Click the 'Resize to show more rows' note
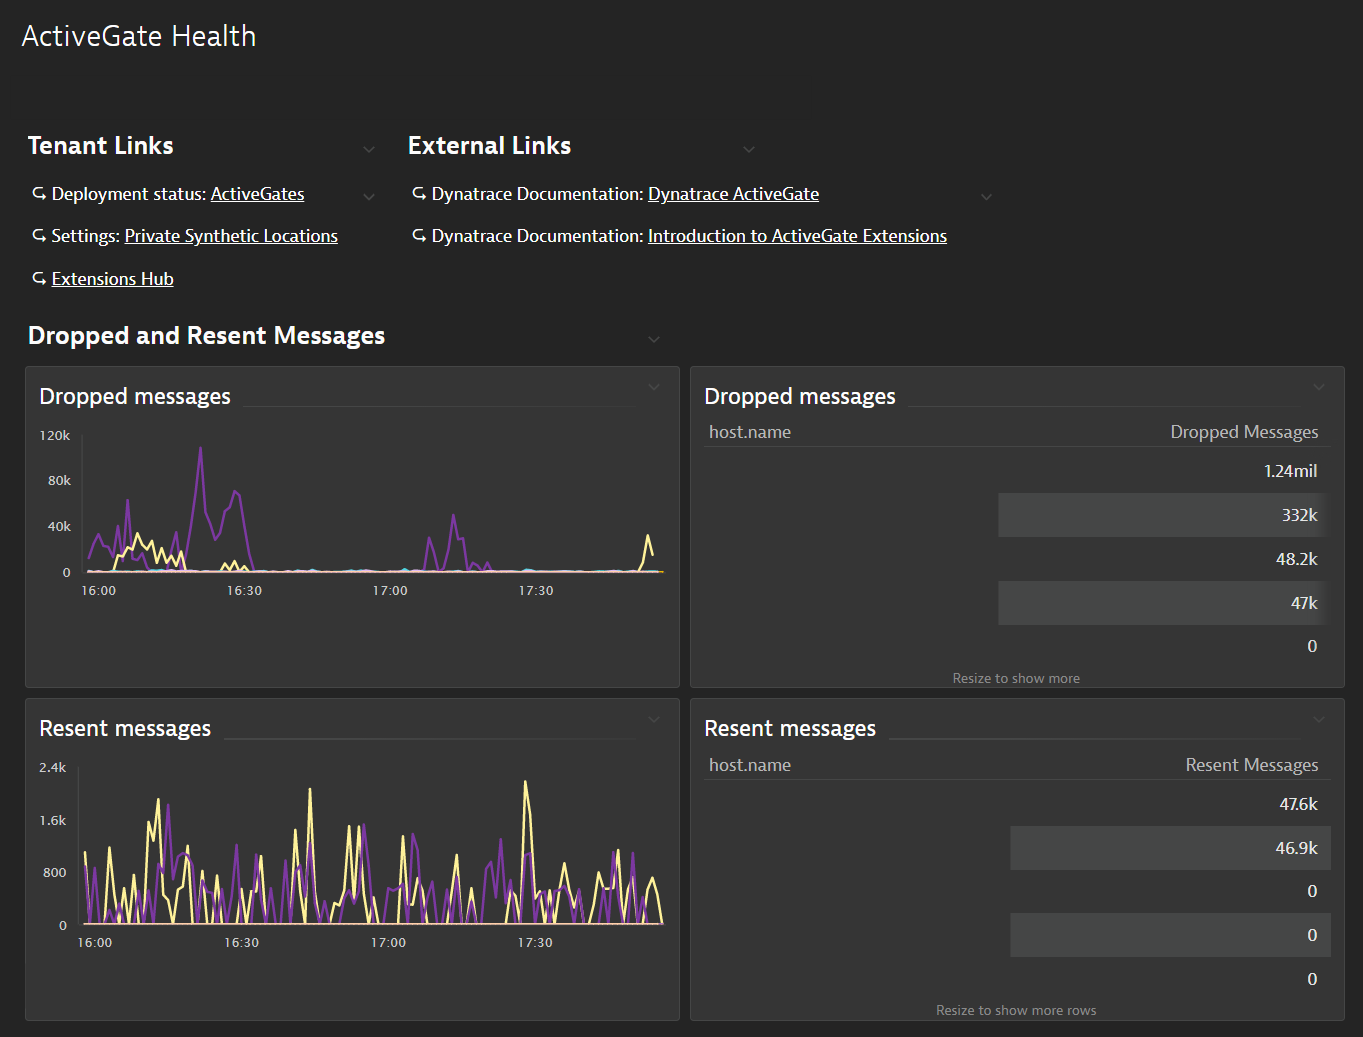The height and width of the screenshot is (1037, 1363). coord(1016,1010)
